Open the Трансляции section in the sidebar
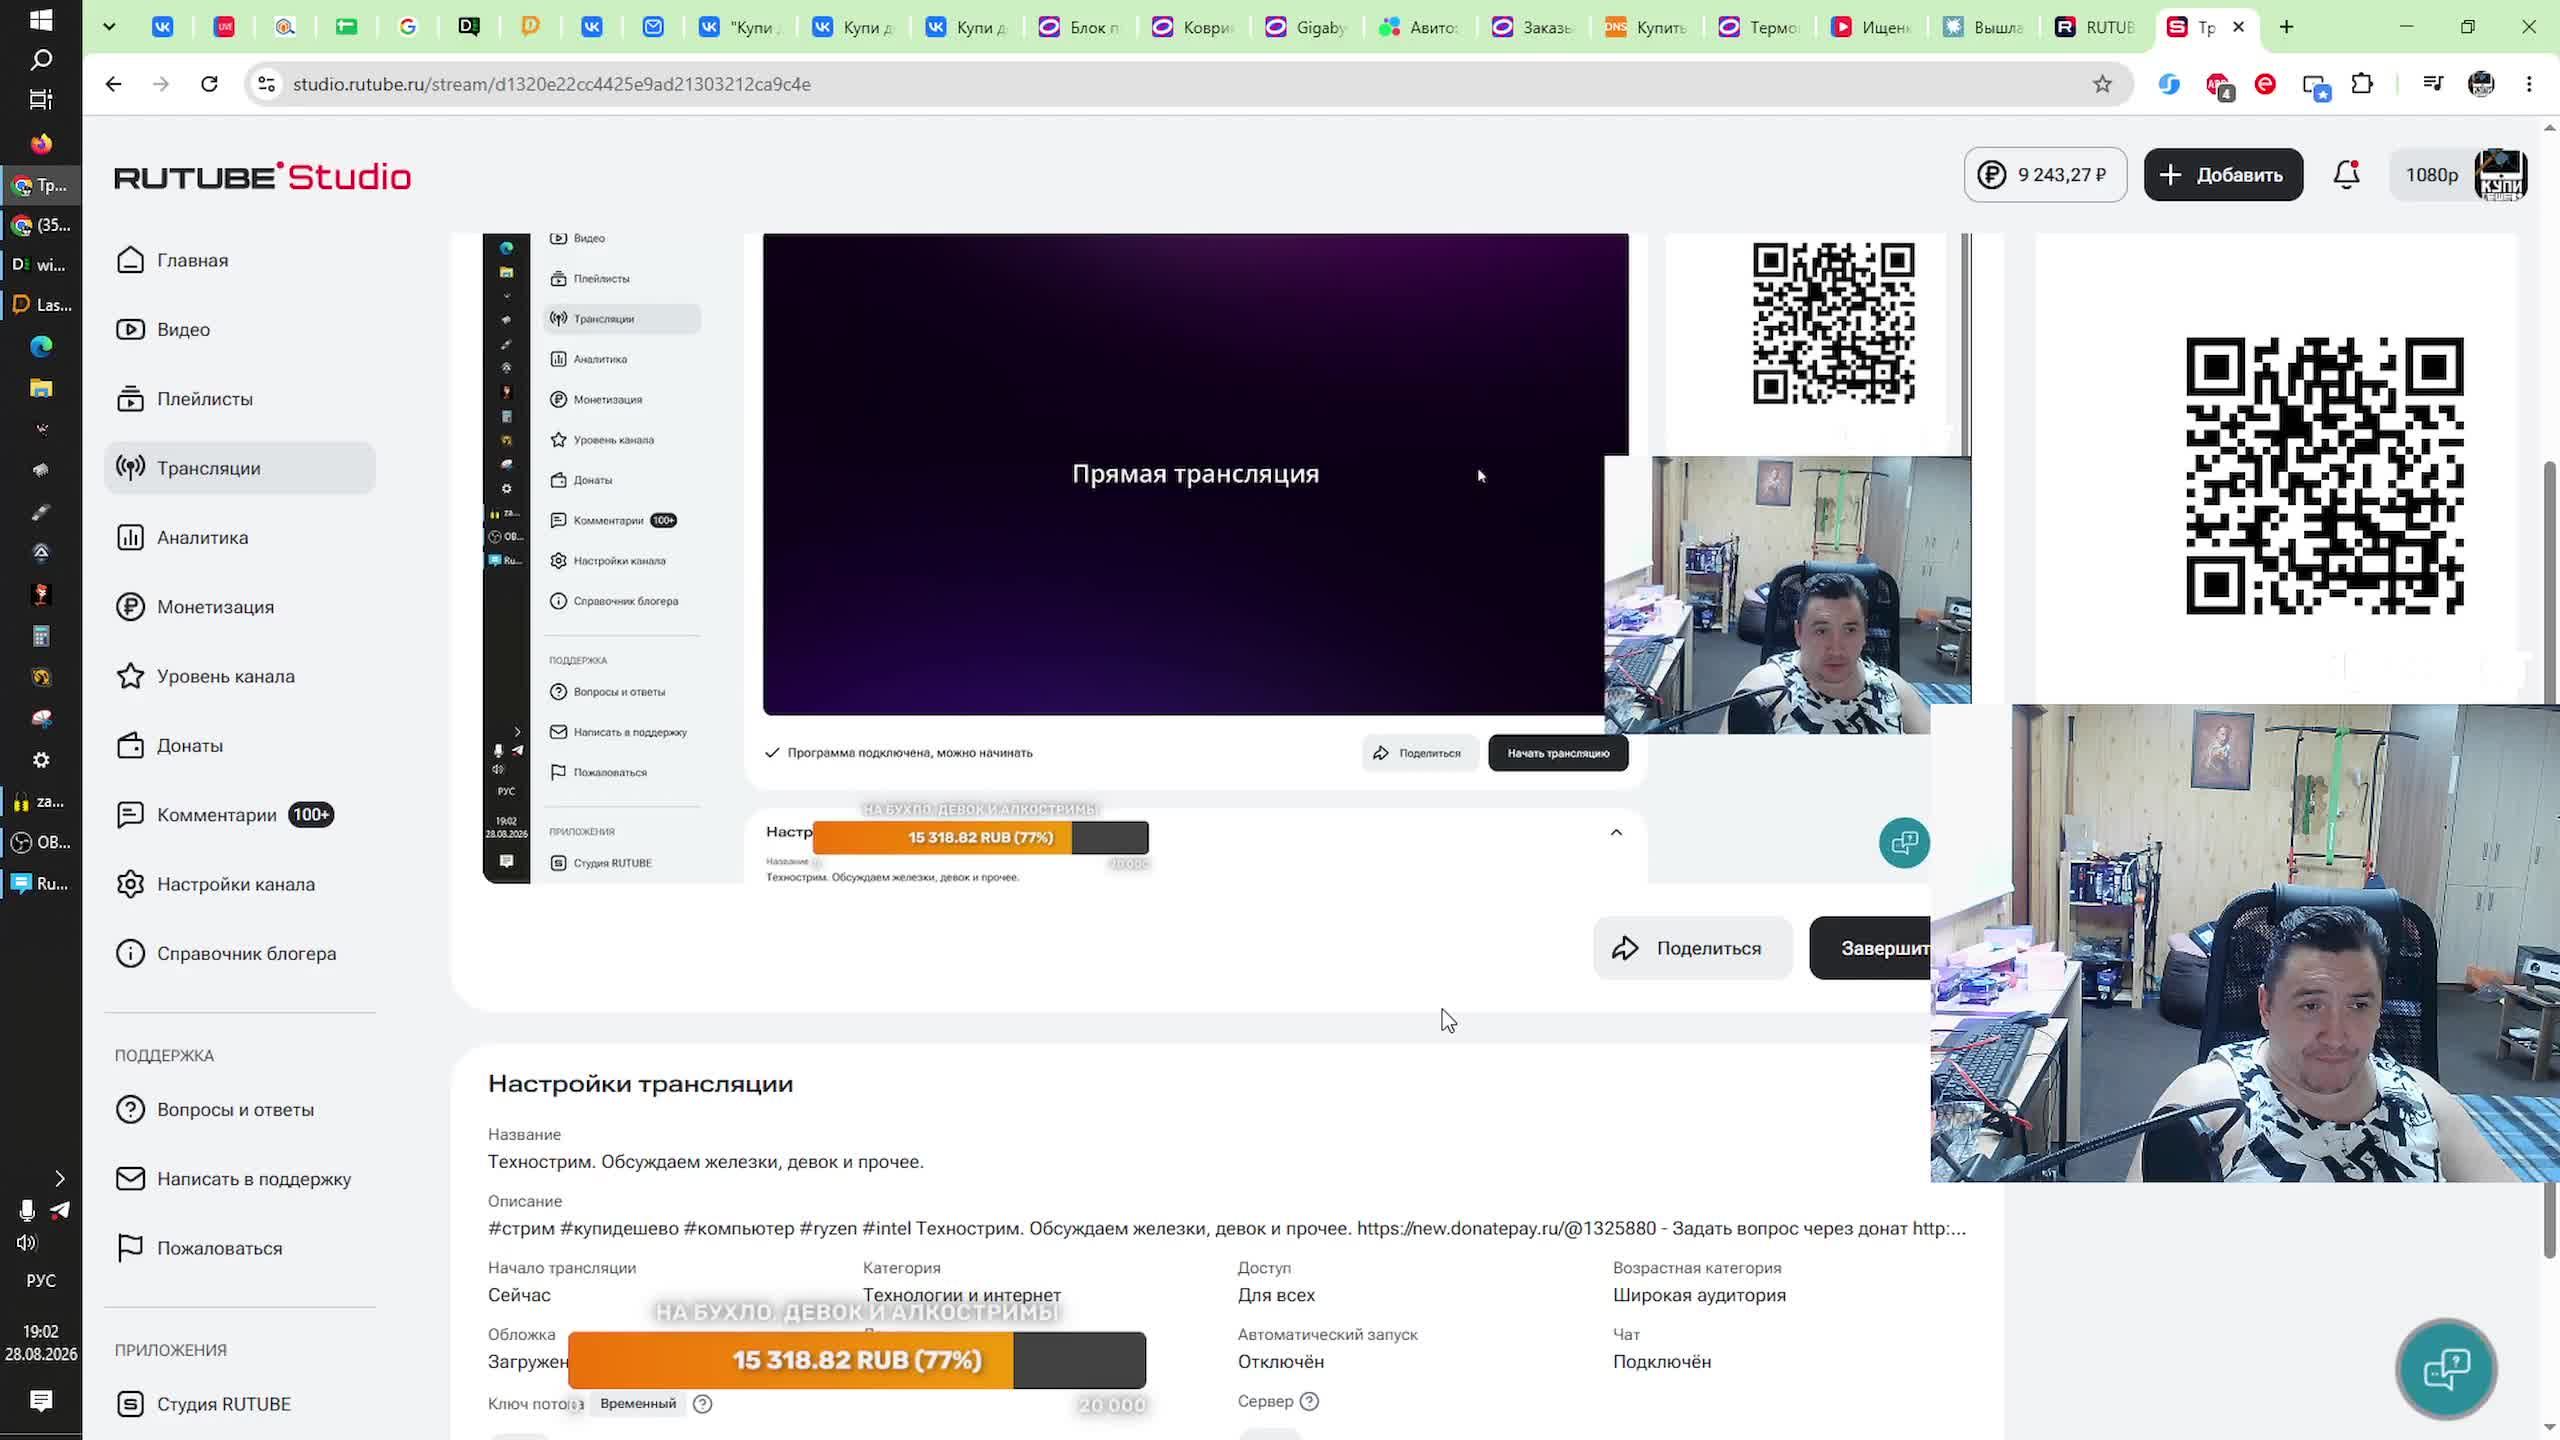 point(240,468)
